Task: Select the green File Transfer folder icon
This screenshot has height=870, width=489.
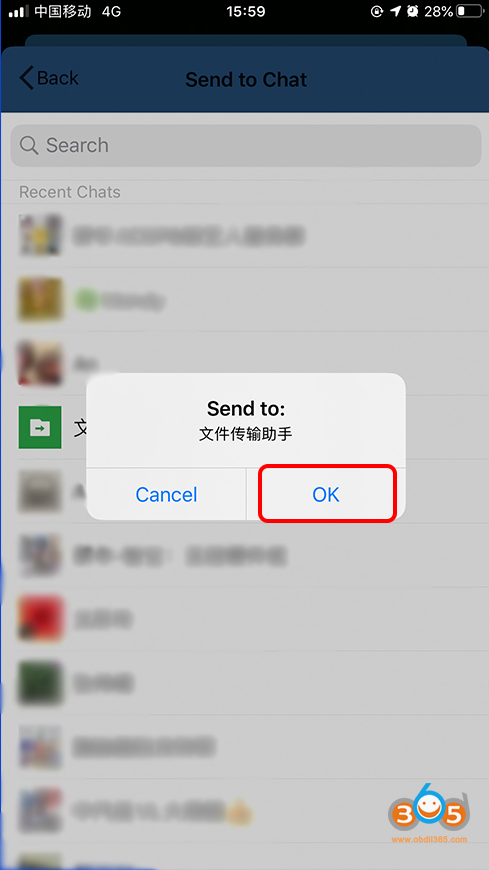Action: [x=40, y=427]
